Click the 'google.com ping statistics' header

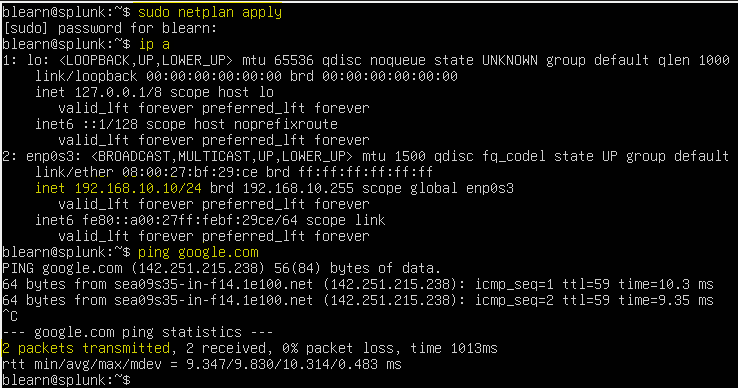coord(137,332)
